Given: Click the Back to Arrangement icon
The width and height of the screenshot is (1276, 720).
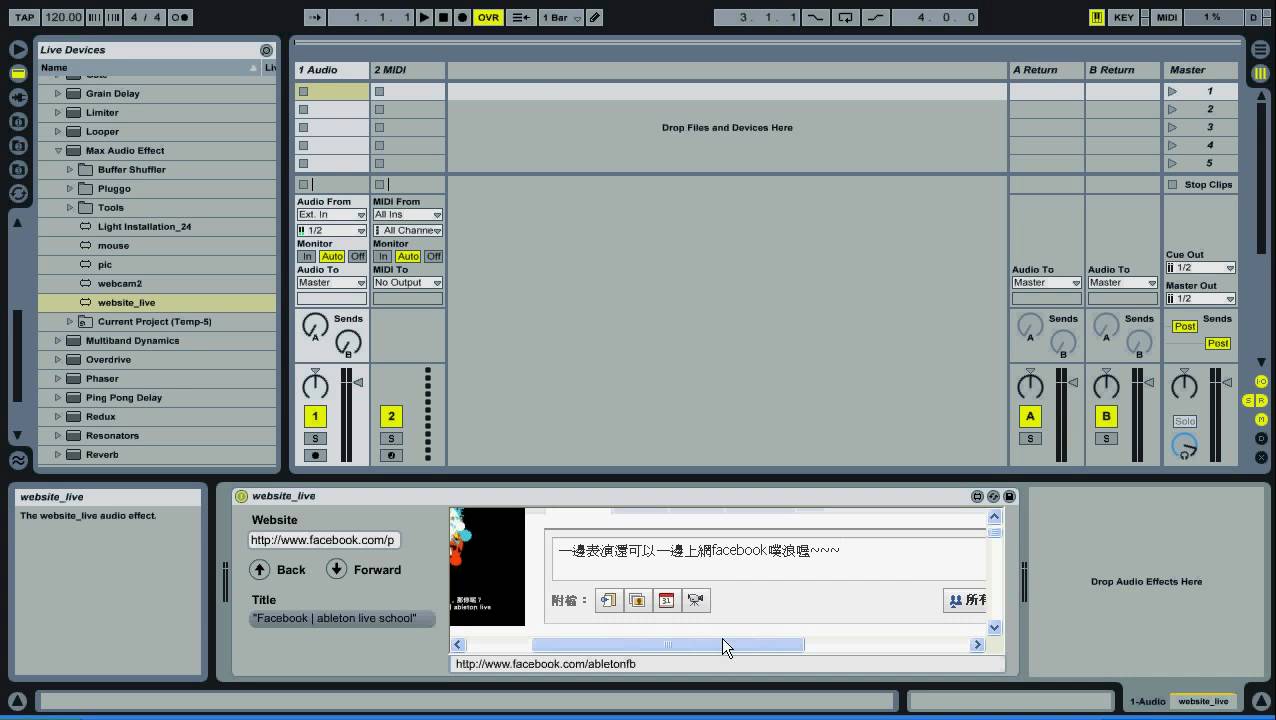Looking at the screenshot, I should (x=520, y=17).
